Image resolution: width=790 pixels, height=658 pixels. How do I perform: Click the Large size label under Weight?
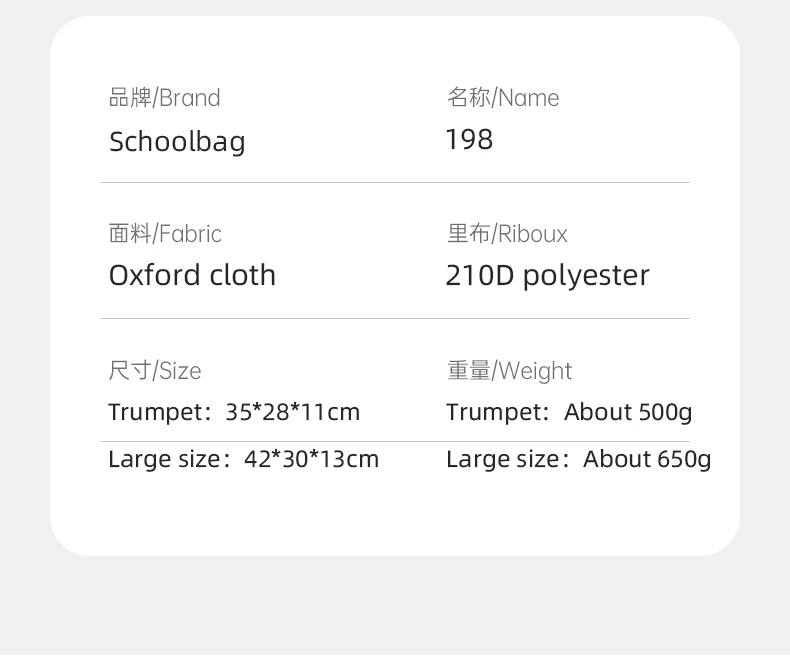[x=501, y=459]
